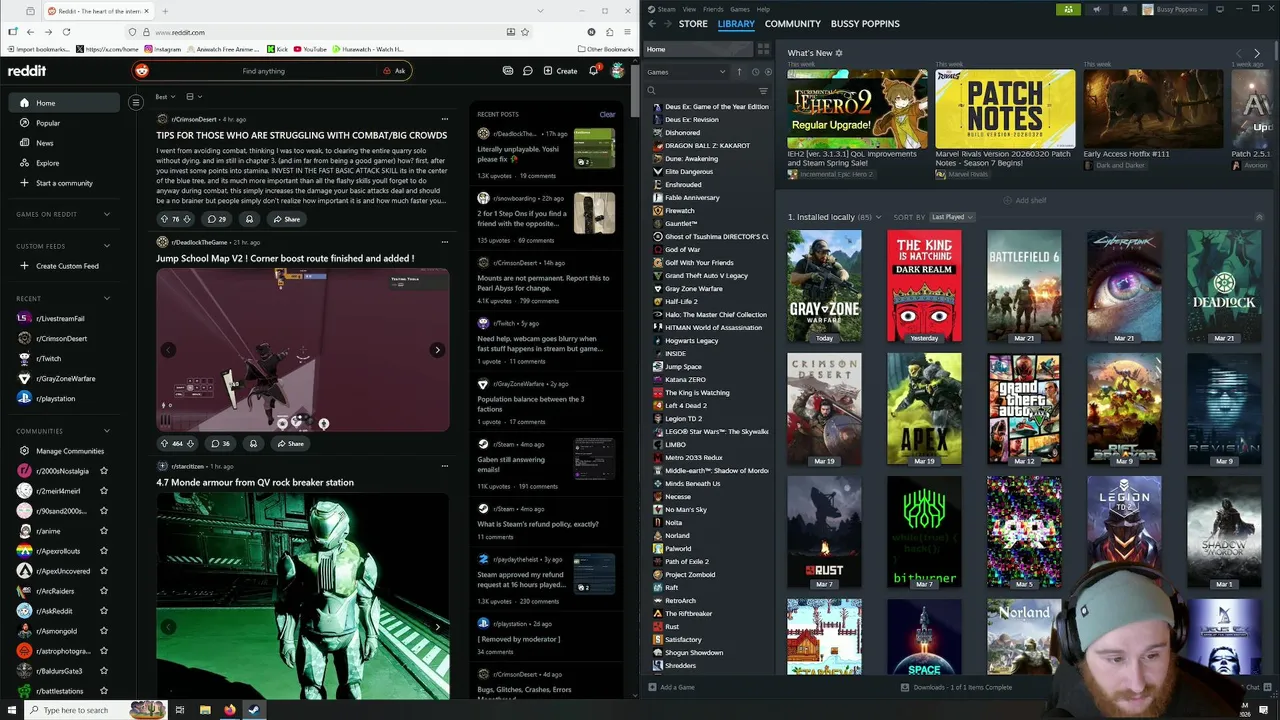1280x720 pixels.
Task: Click Start a community in Reddit sidebar
Action: [x=64, y=183]
